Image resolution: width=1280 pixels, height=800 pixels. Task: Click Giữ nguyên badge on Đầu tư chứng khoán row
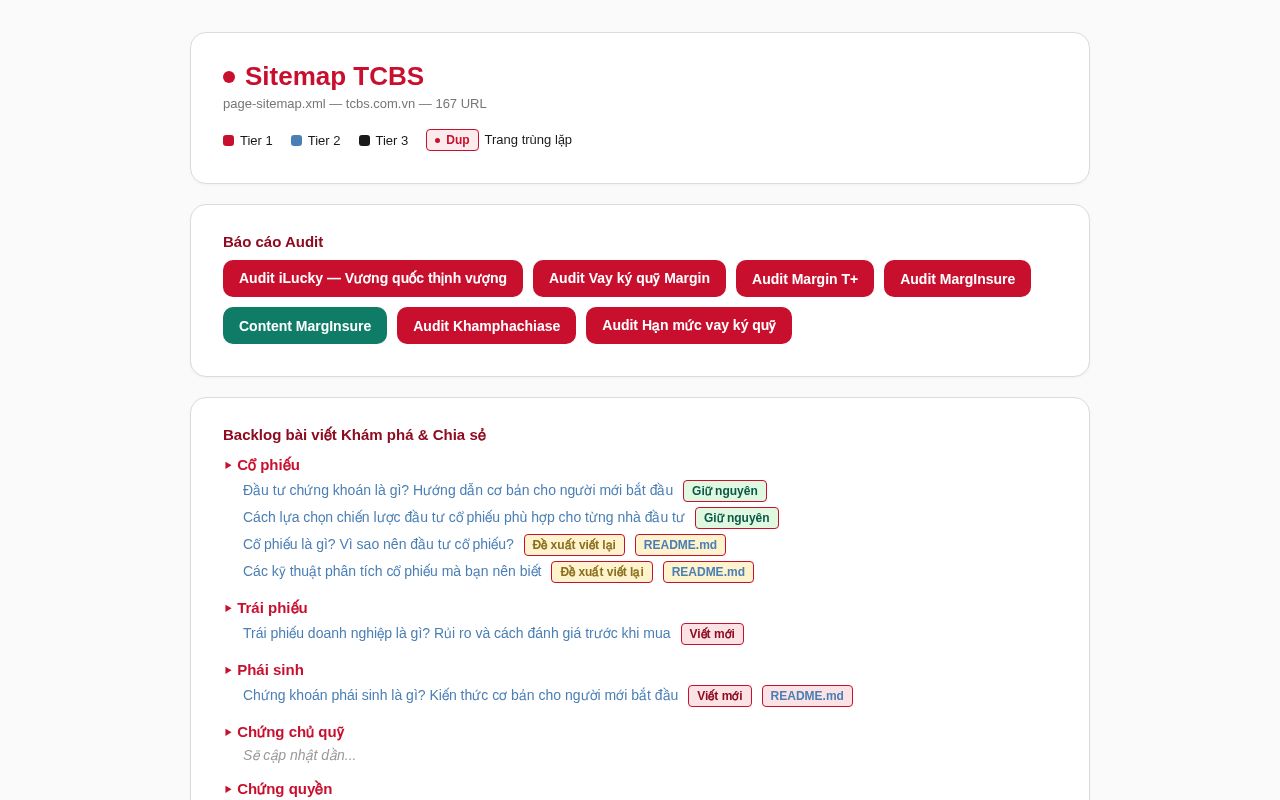[725, 491]
